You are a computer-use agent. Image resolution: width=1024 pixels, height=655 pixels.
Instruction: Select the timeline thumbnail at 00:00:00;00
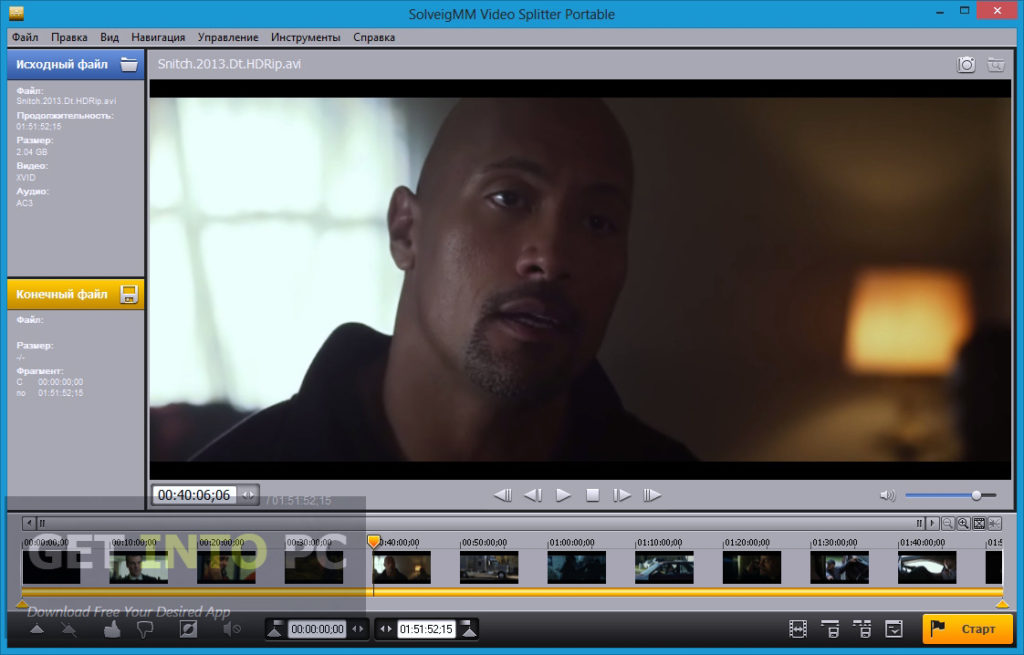click(x=52, y=567)
